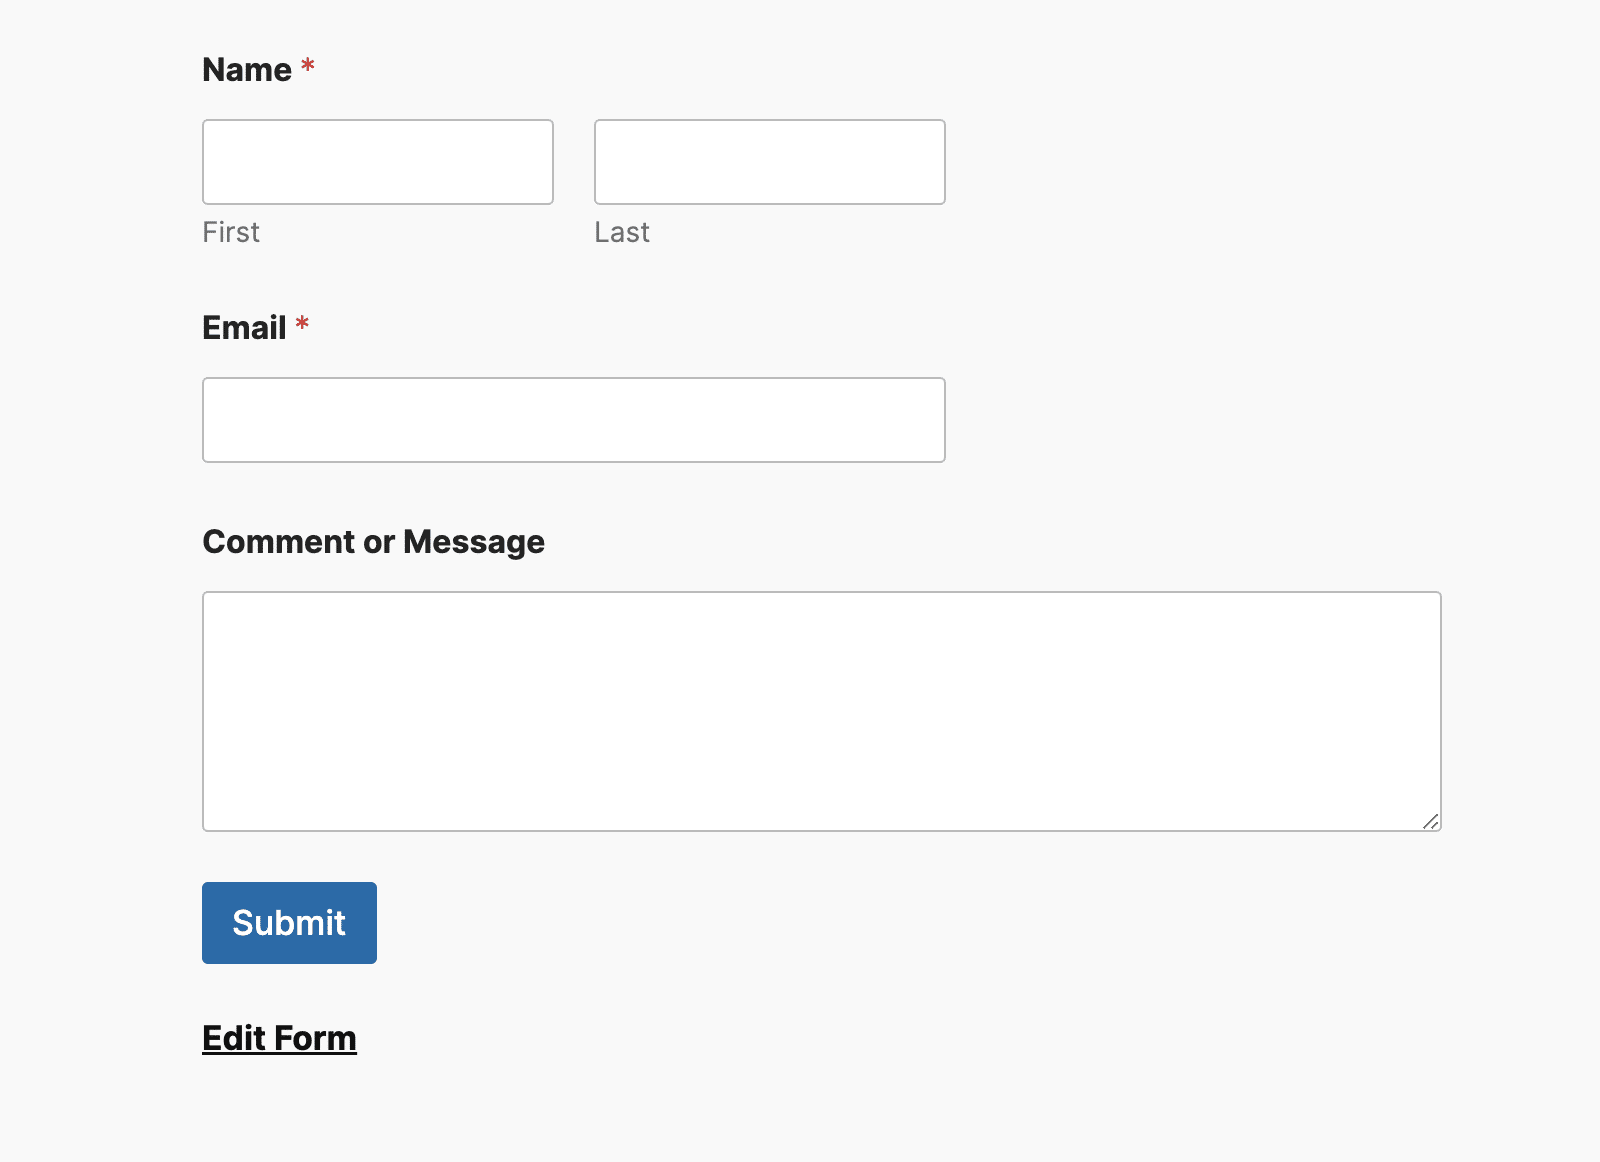
Task: Click the First sublabel under the name box
Action: pos(231,232)
